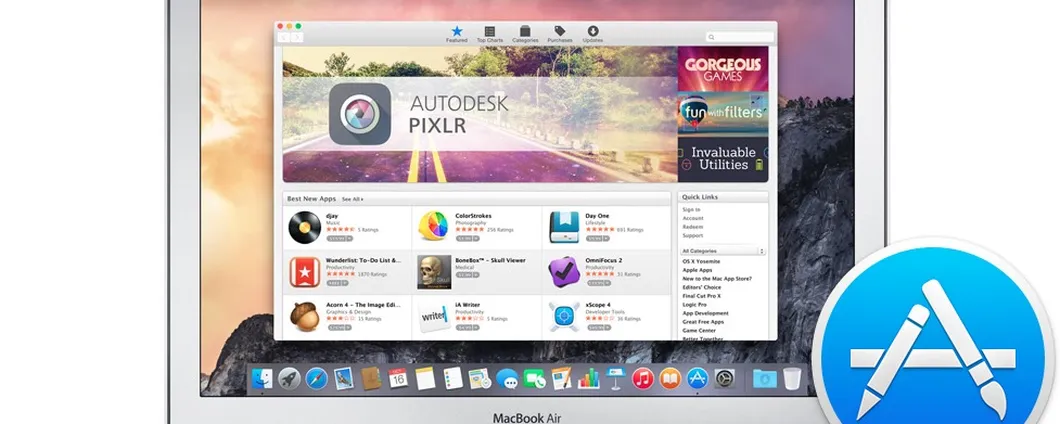The image size is (1060, 424).
Task: Open Calendar icon showing 16
Action: [x=398, y=378]
